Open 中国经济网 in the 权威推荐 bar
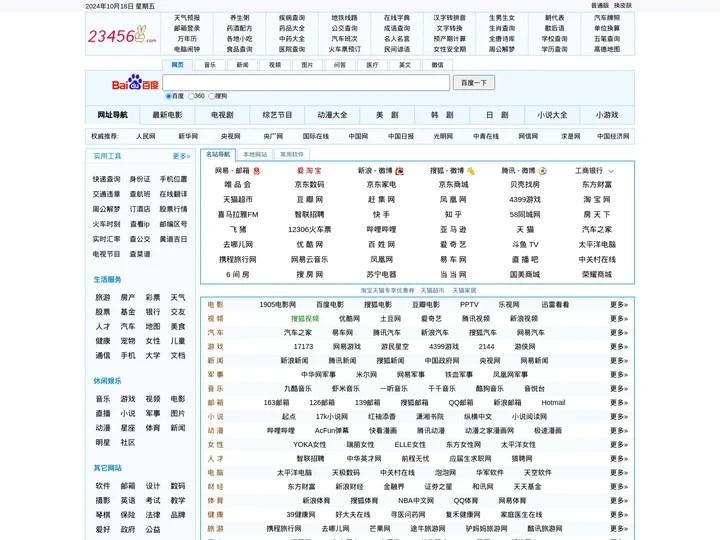720x540 pixels. pyautogui.click(x=613, y=136)
